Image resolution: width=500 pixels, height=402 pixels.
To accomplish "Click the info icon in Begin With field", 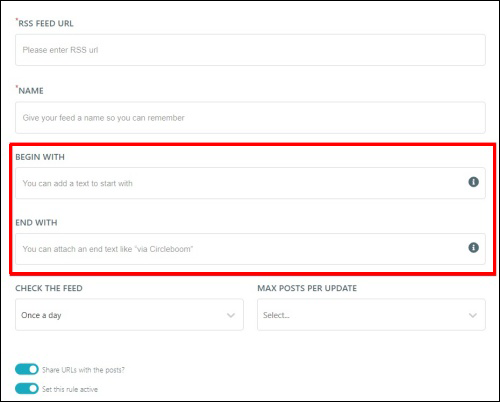I will [x=473, y=182].
